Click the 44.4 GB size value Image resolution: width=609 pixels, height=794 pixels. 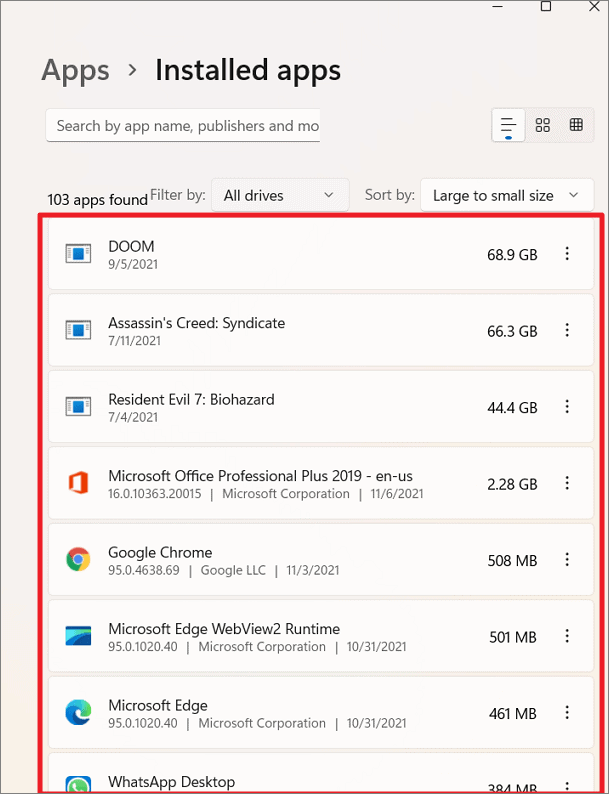[512, 407]
